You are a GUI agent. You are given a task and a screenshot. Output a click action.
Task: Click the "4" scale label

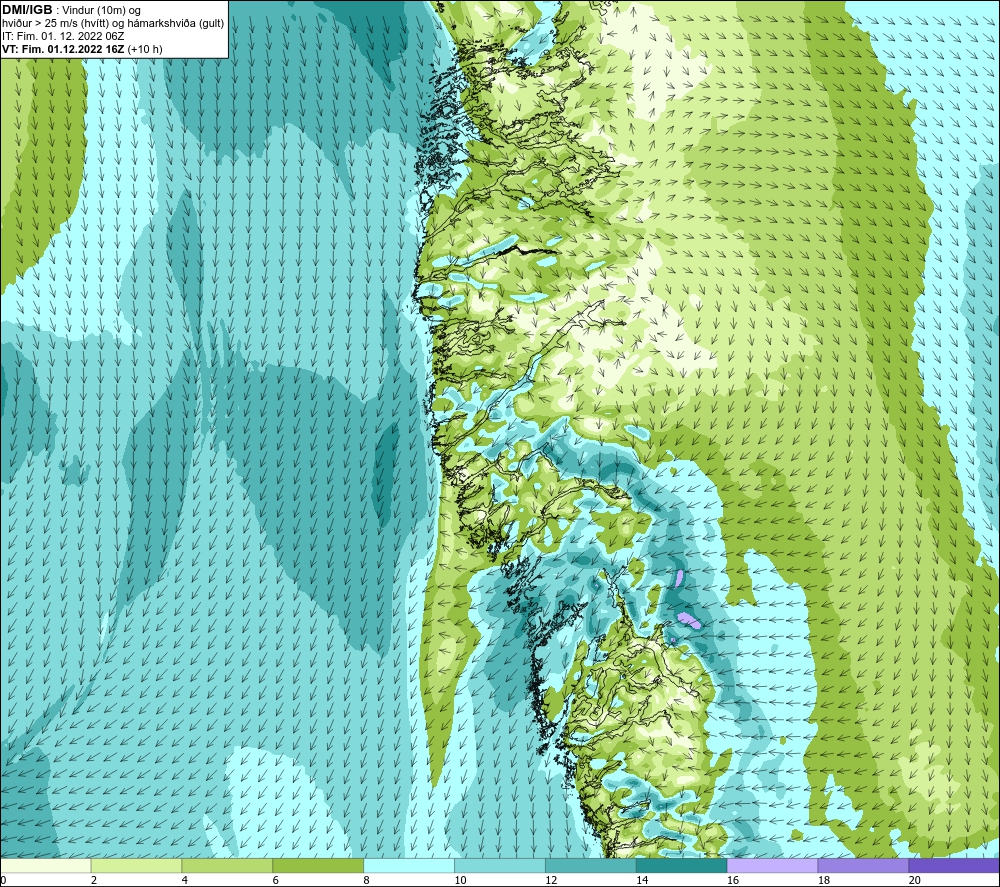pyautogui.click(x=185, y=881)
